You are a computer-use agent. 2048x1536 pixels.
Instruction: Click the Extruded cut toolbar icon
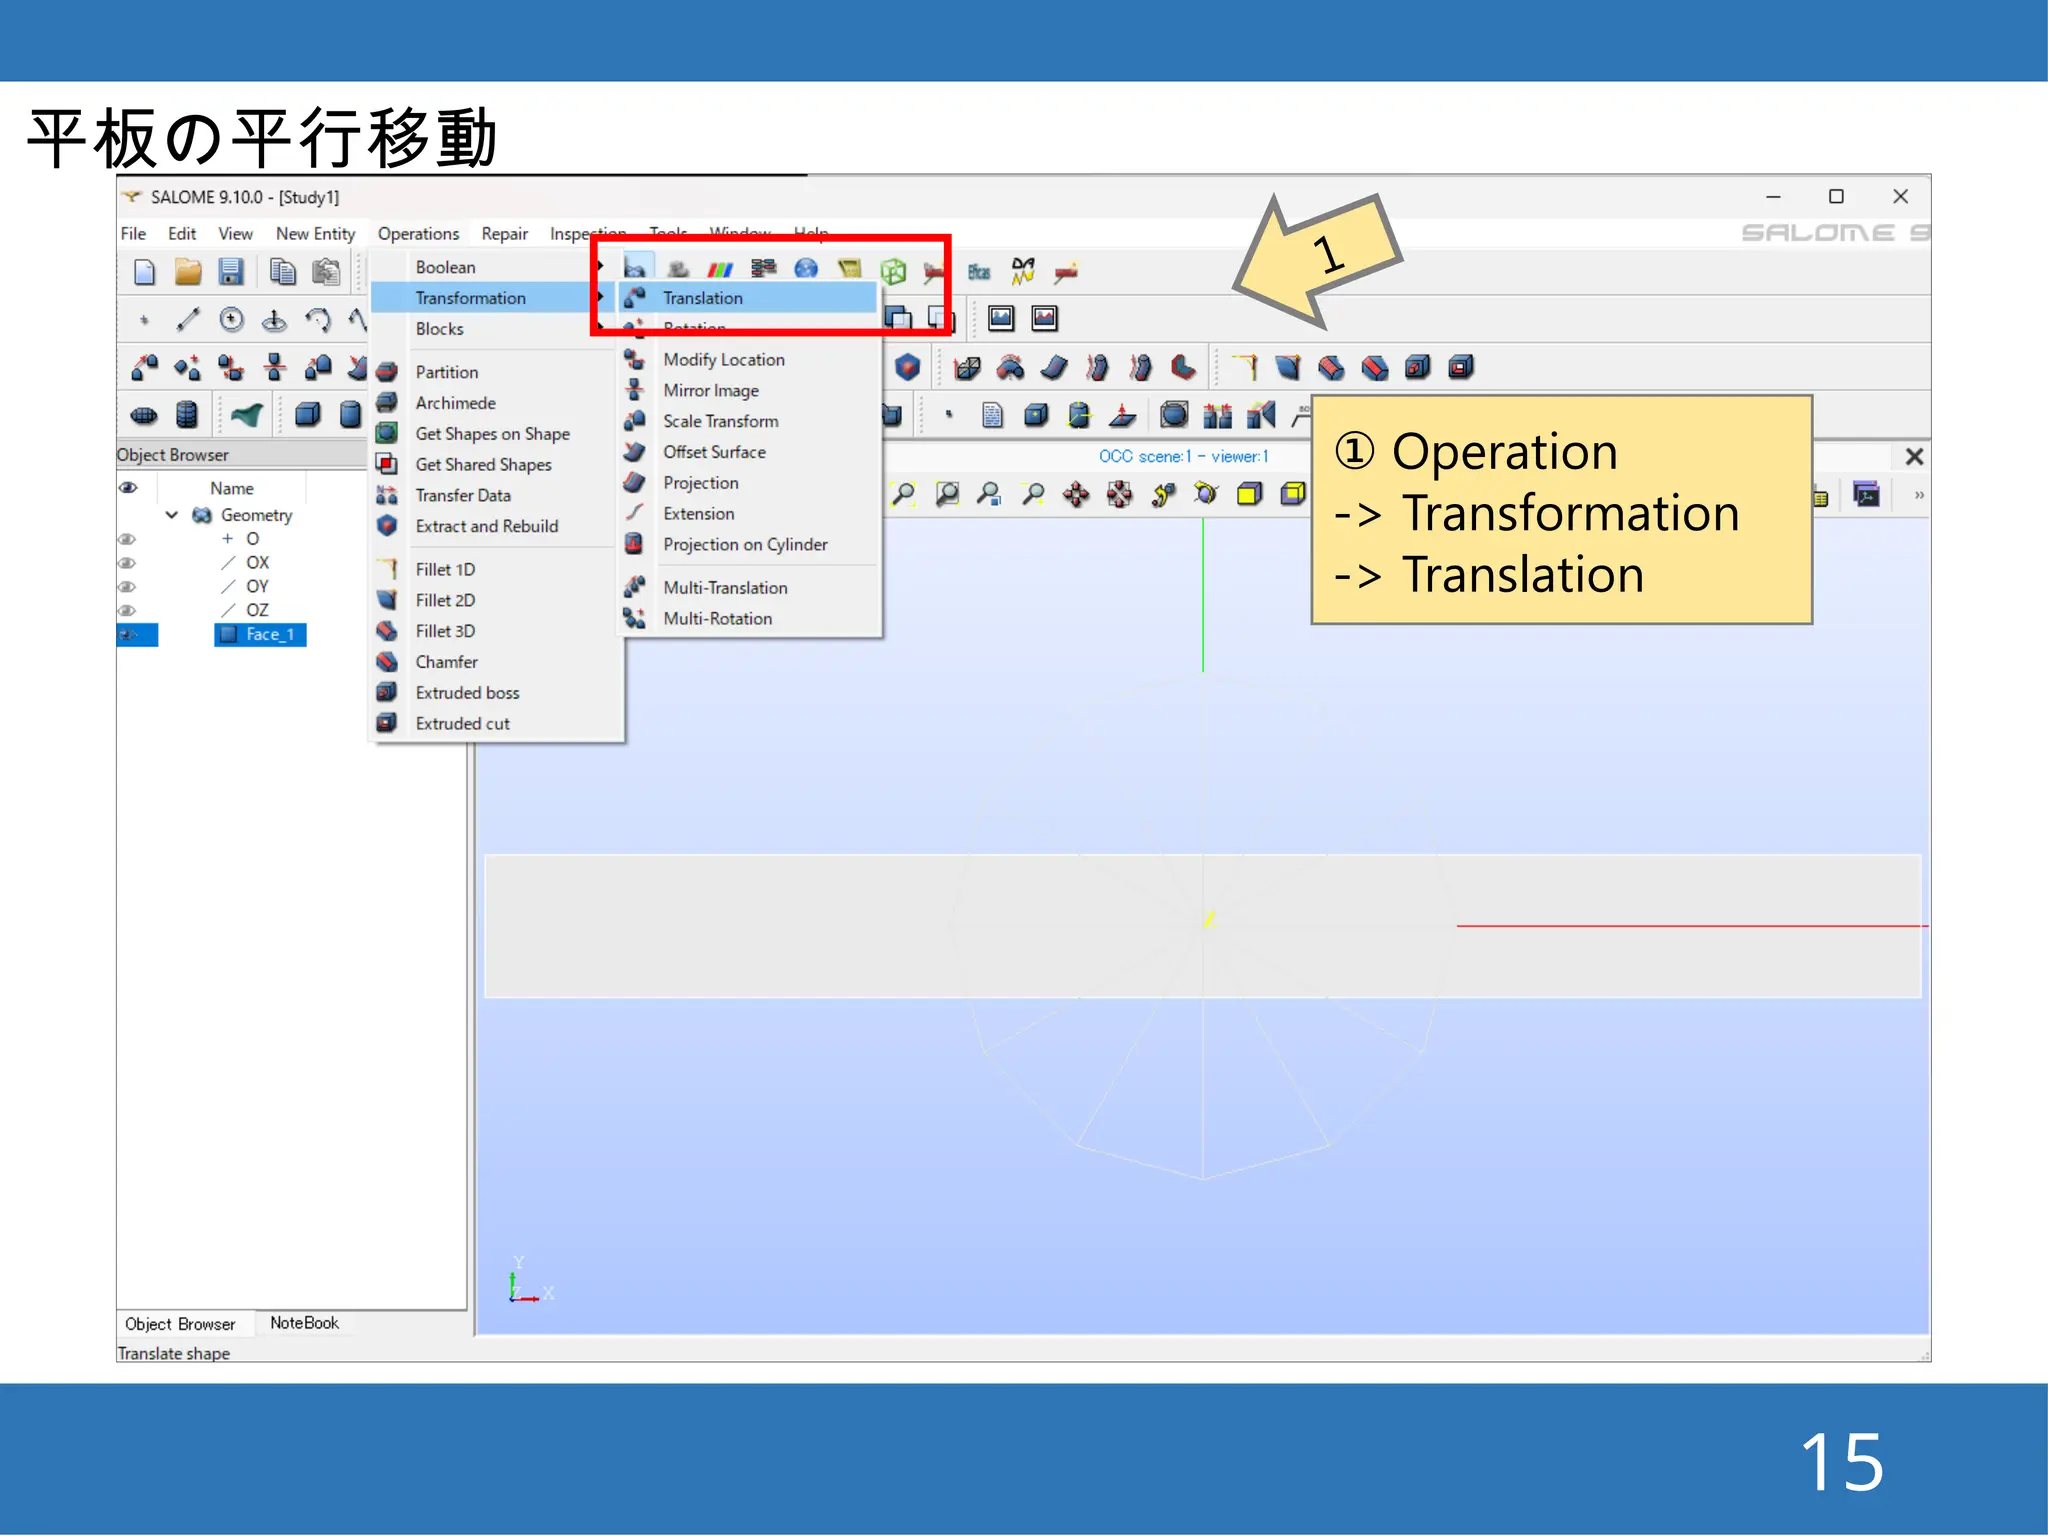[1461, 367]
